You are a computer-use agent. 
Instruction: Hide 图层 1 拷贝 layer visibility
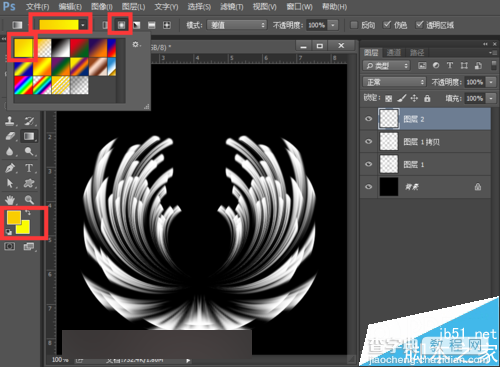(369, 141)
